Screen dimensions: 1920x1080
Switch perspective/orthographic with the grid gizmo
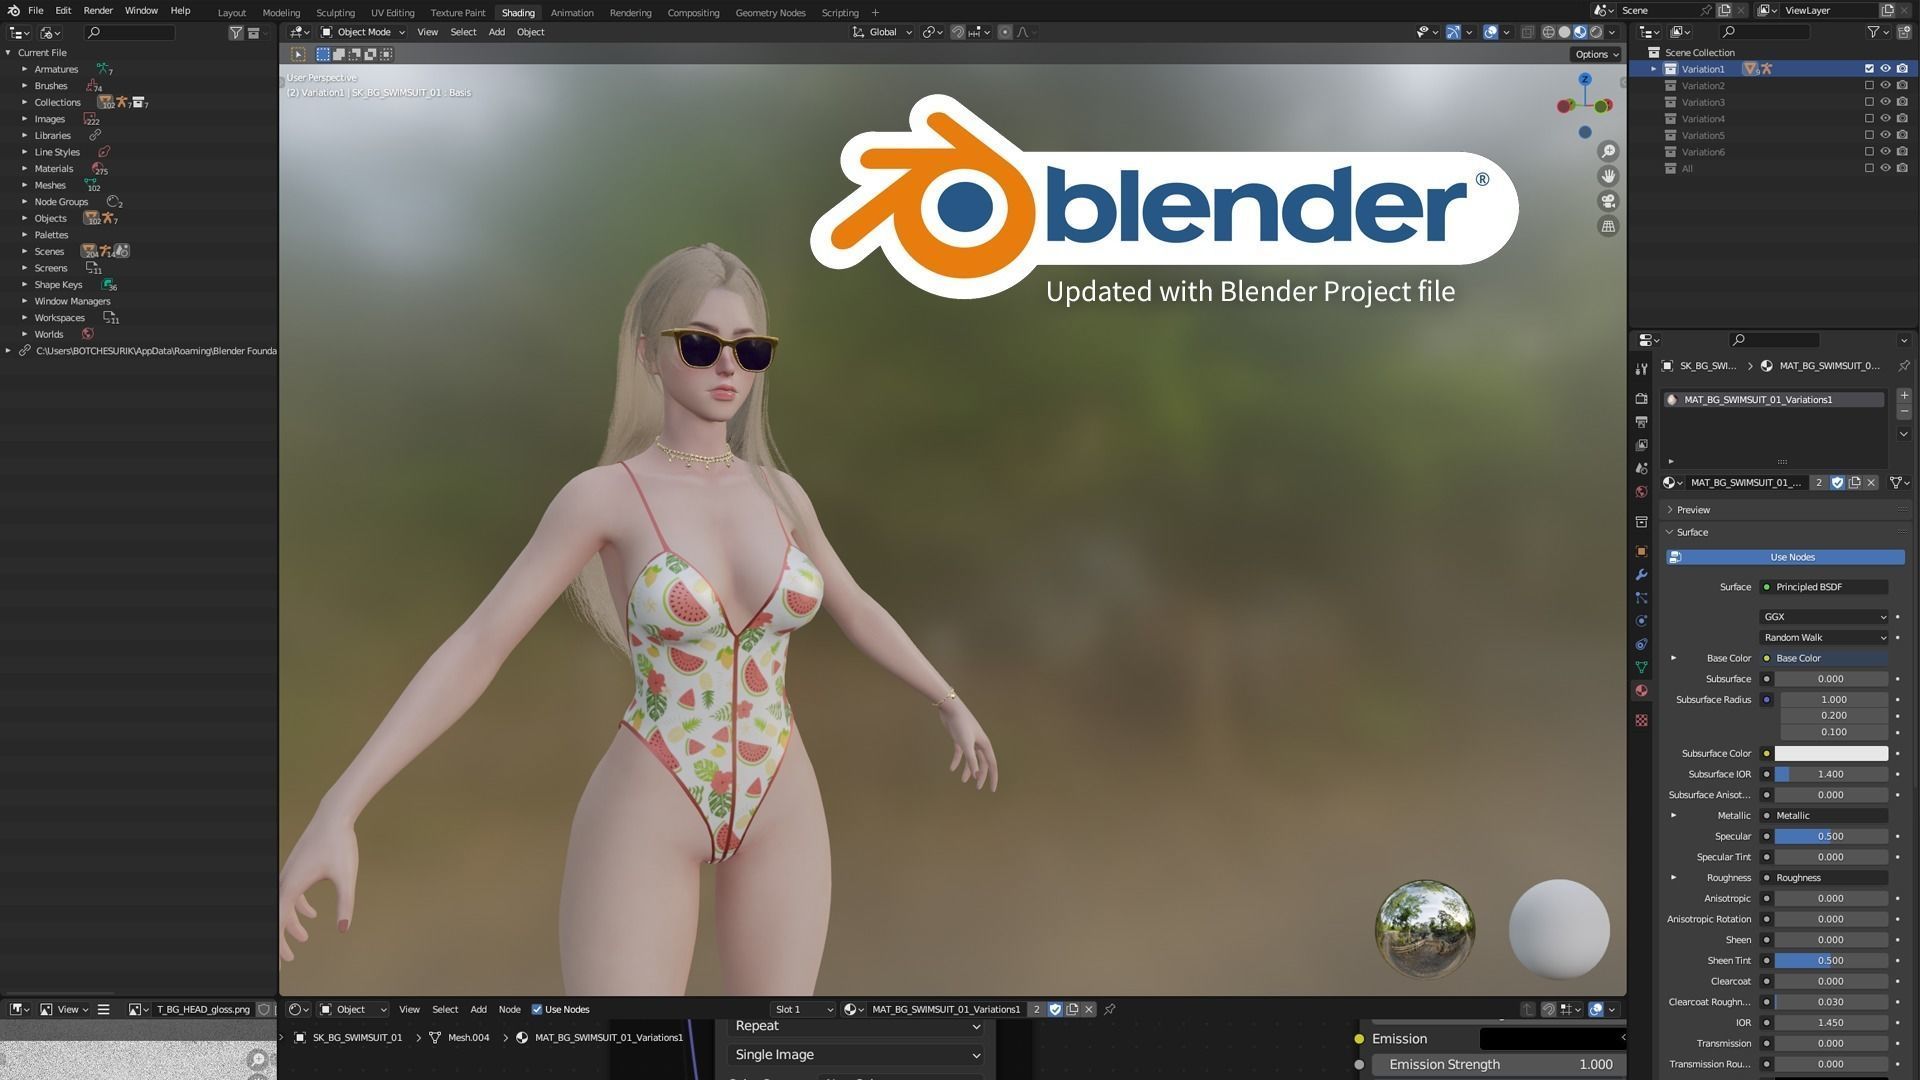click(1608, 226)
